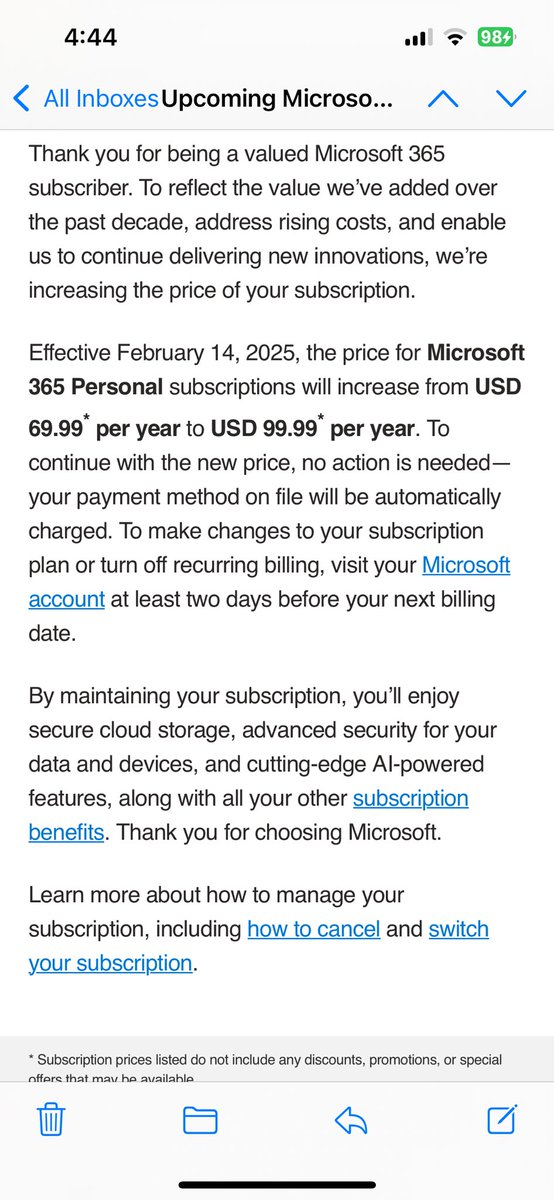The height and width of the screenshot is (1200, 554).
Task: Tap the subscription prices footnote text
Action: coord(265,1069)
